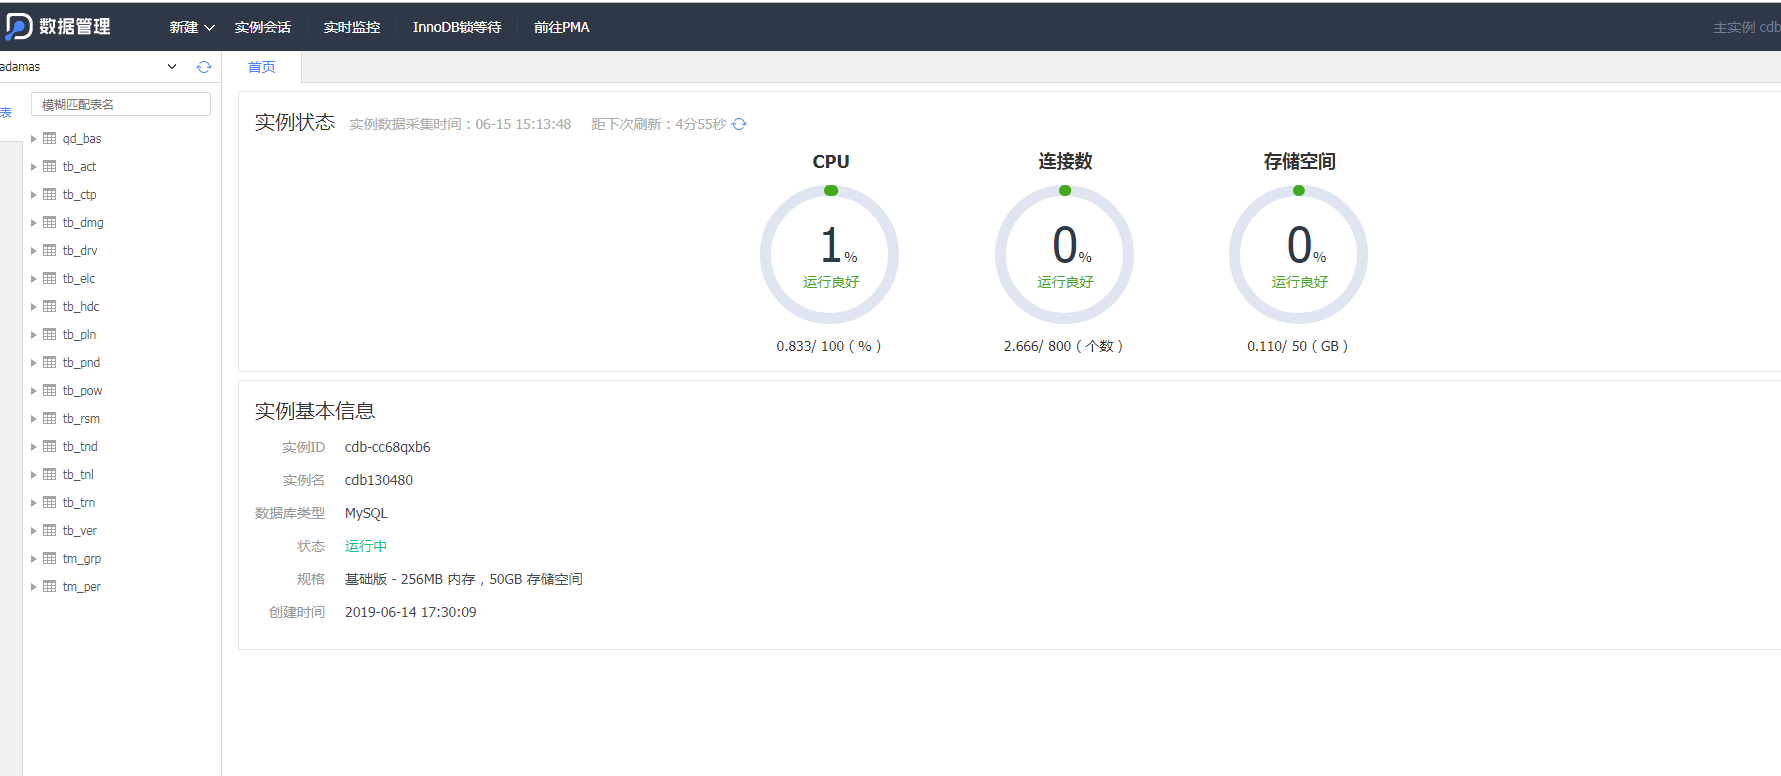The height and width of the screenshot is (776, 1781).
Task: Click 0.110/ 50 GB storage value
Action: (x=1298, y=346)
